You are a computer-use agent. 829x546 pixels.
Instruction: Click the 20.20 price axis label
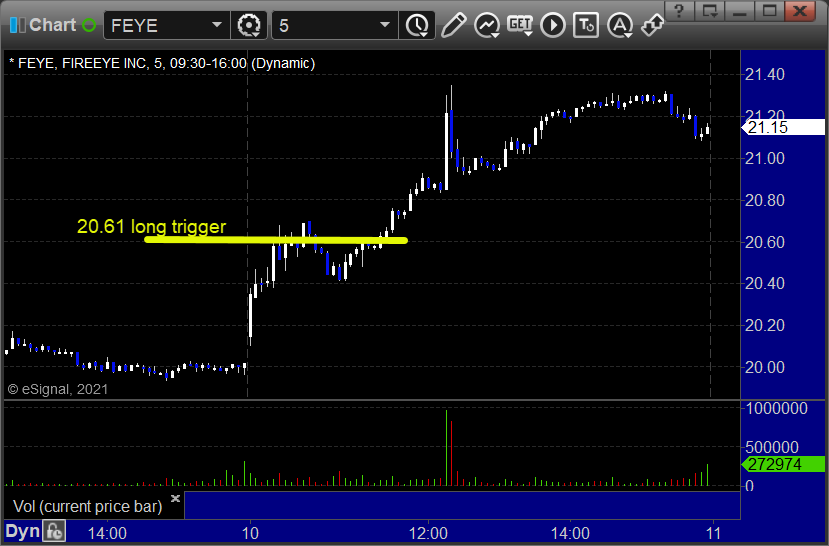click(764, 325)
